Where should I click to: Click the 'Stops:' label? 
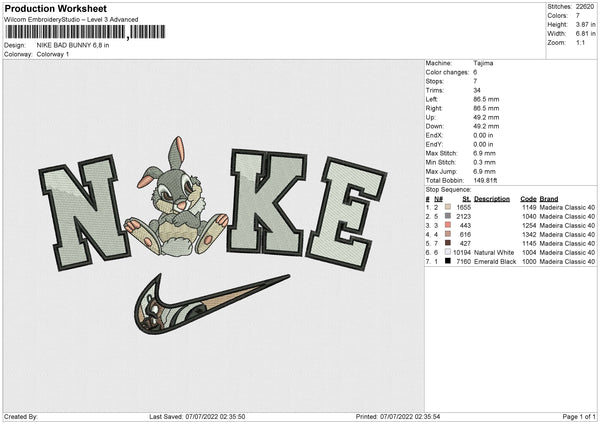click(x=434, y=81)
